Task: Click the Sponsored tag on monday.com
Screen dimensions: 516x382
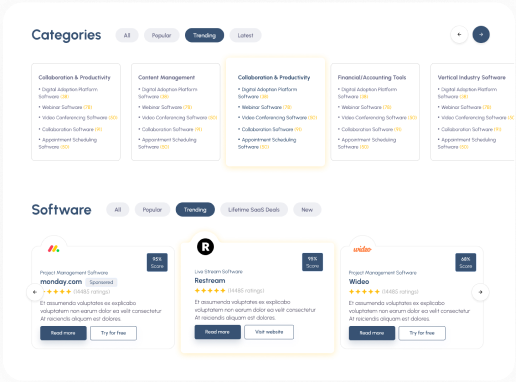Action: tap(101, 282)
